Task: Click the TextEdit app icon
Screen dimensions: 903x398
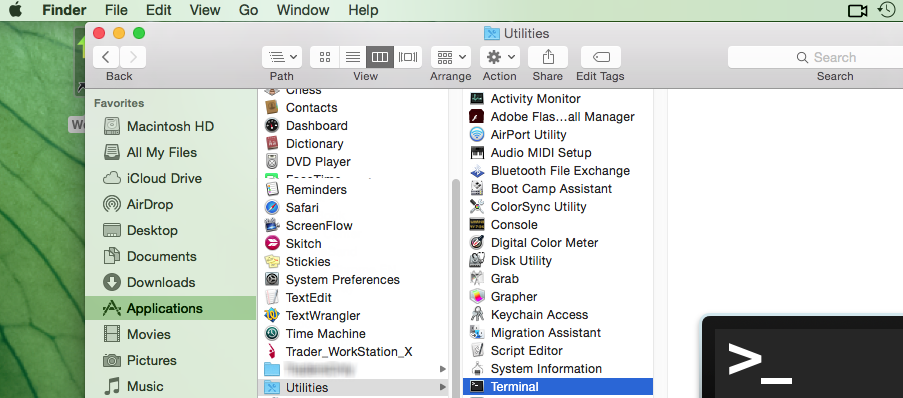Action: [x=272, y=297]
